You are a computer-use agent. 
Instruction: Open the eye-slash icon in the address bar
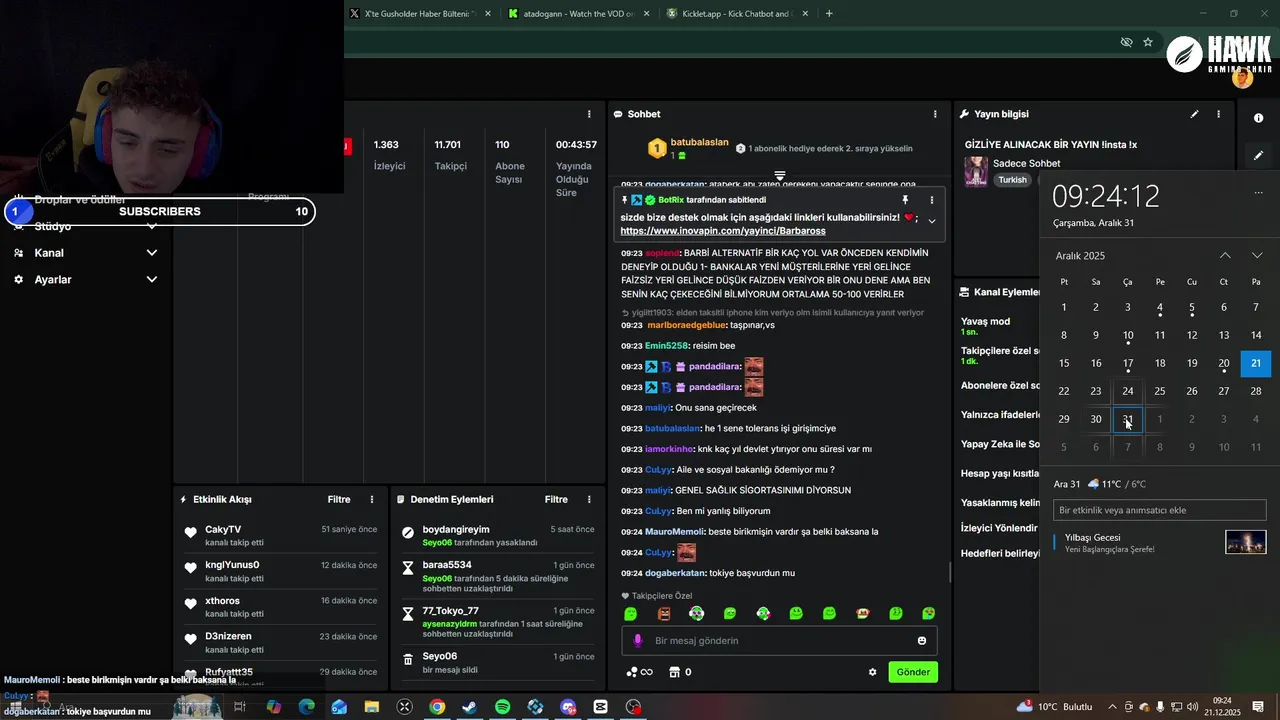pos(1126,42)
